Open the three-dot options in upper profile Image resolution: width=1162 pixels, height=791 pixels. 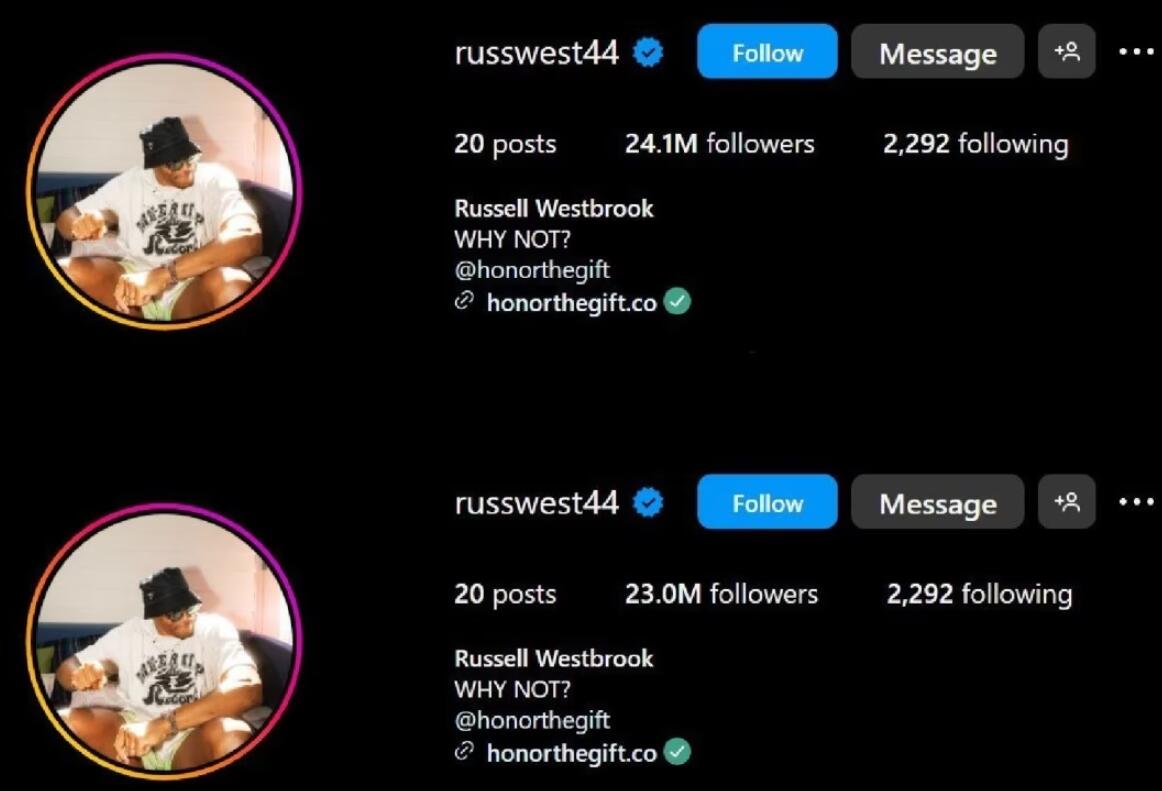click(1136, 52)
